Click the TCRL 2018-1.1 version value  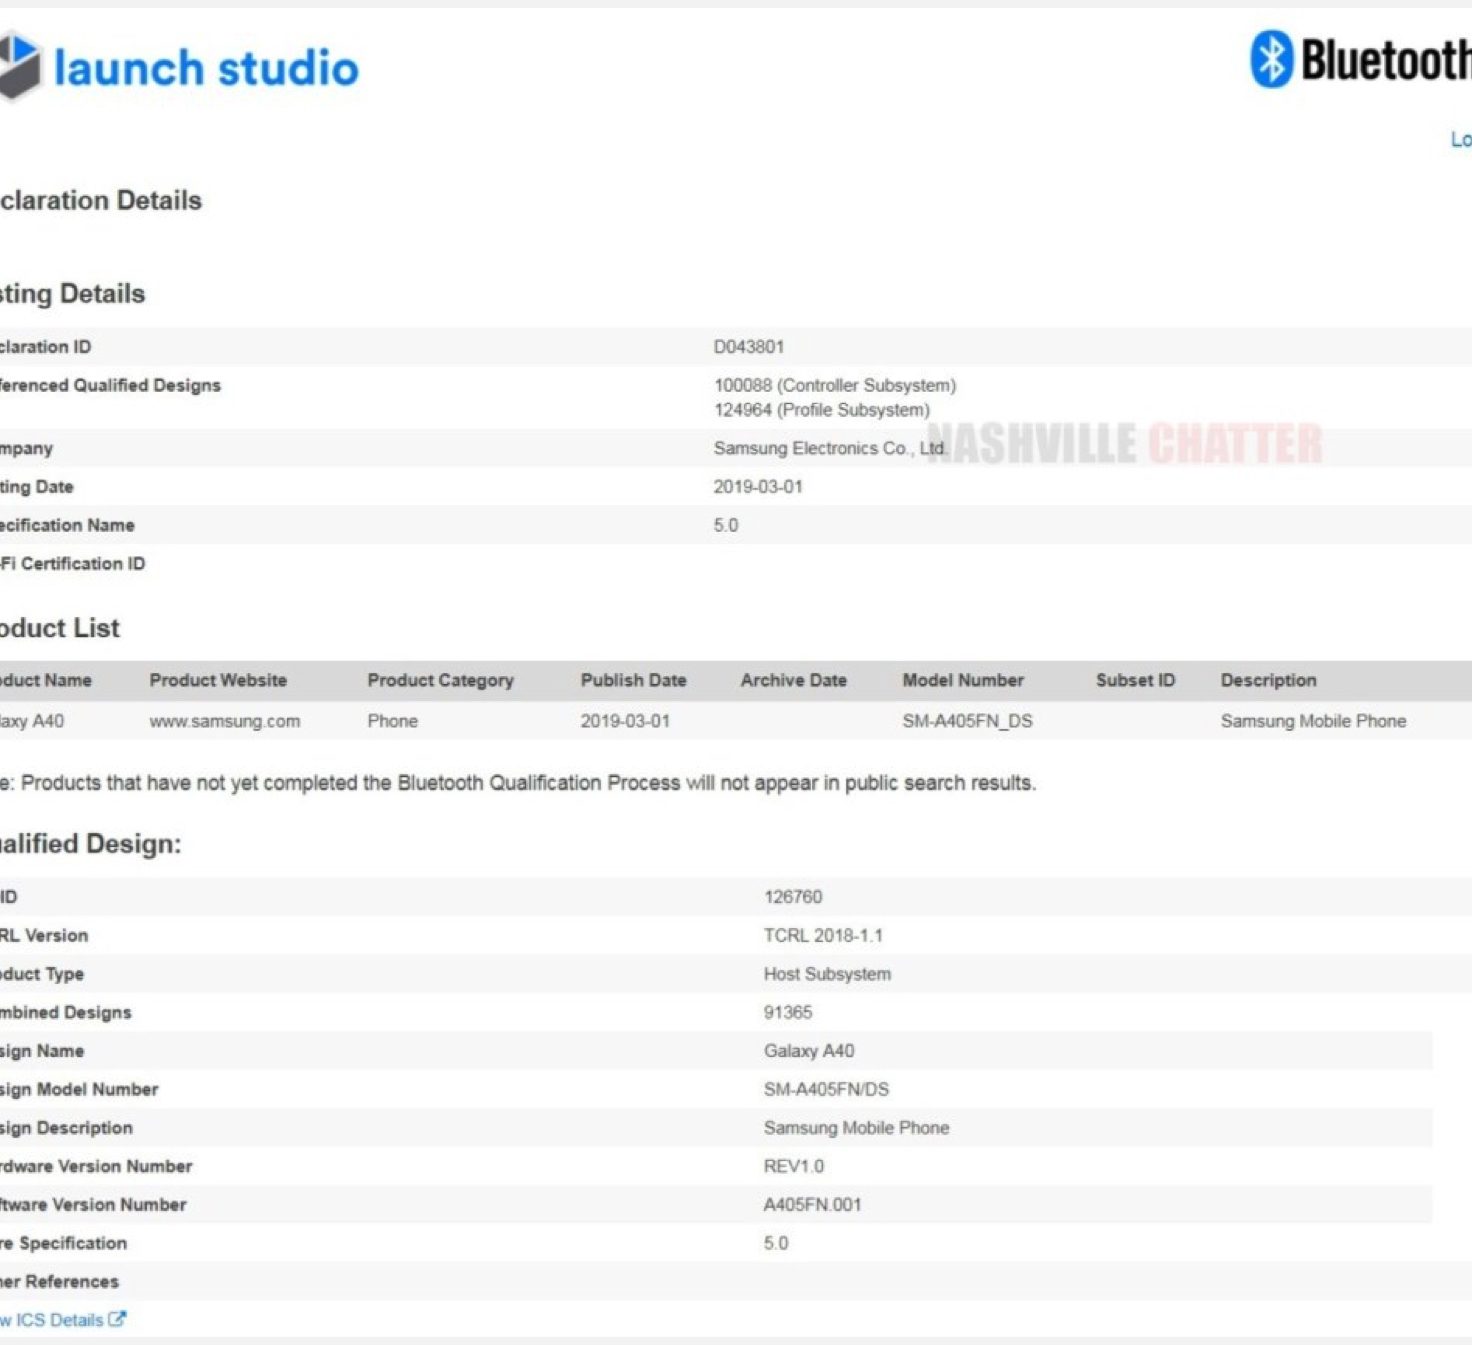point(823,936)
